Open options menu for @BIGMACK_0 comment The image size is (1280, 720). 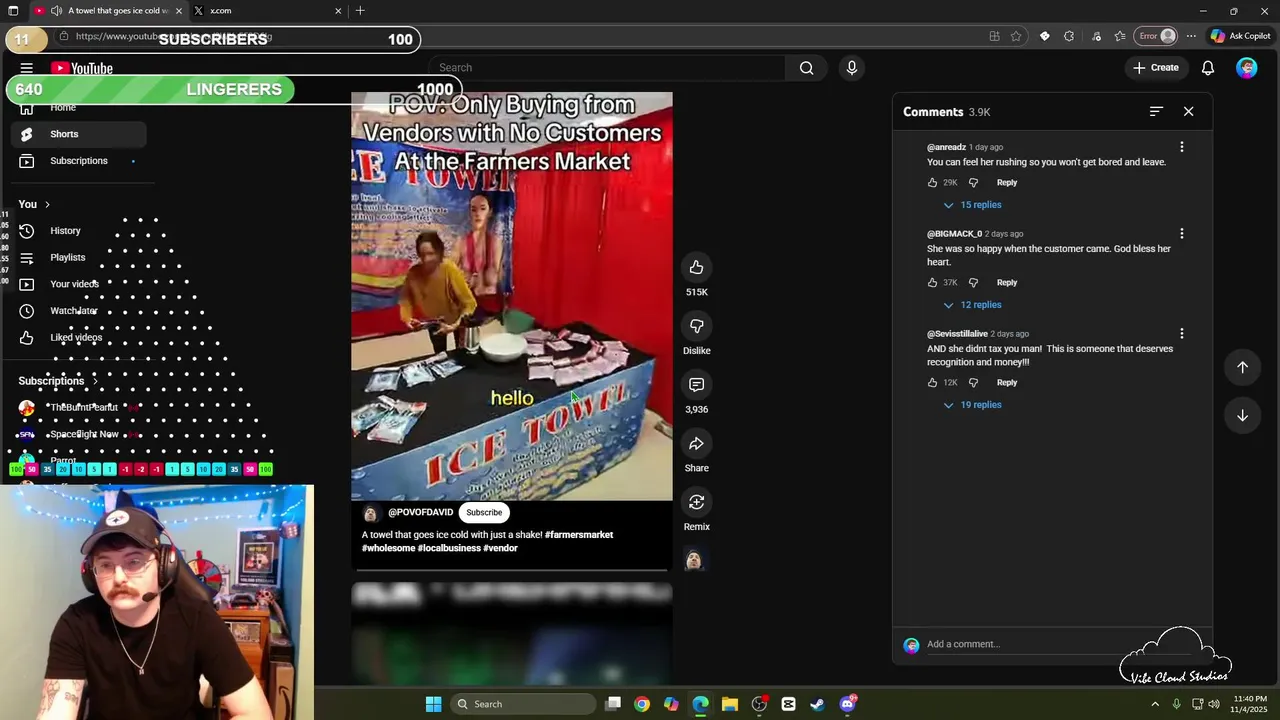1181,234
